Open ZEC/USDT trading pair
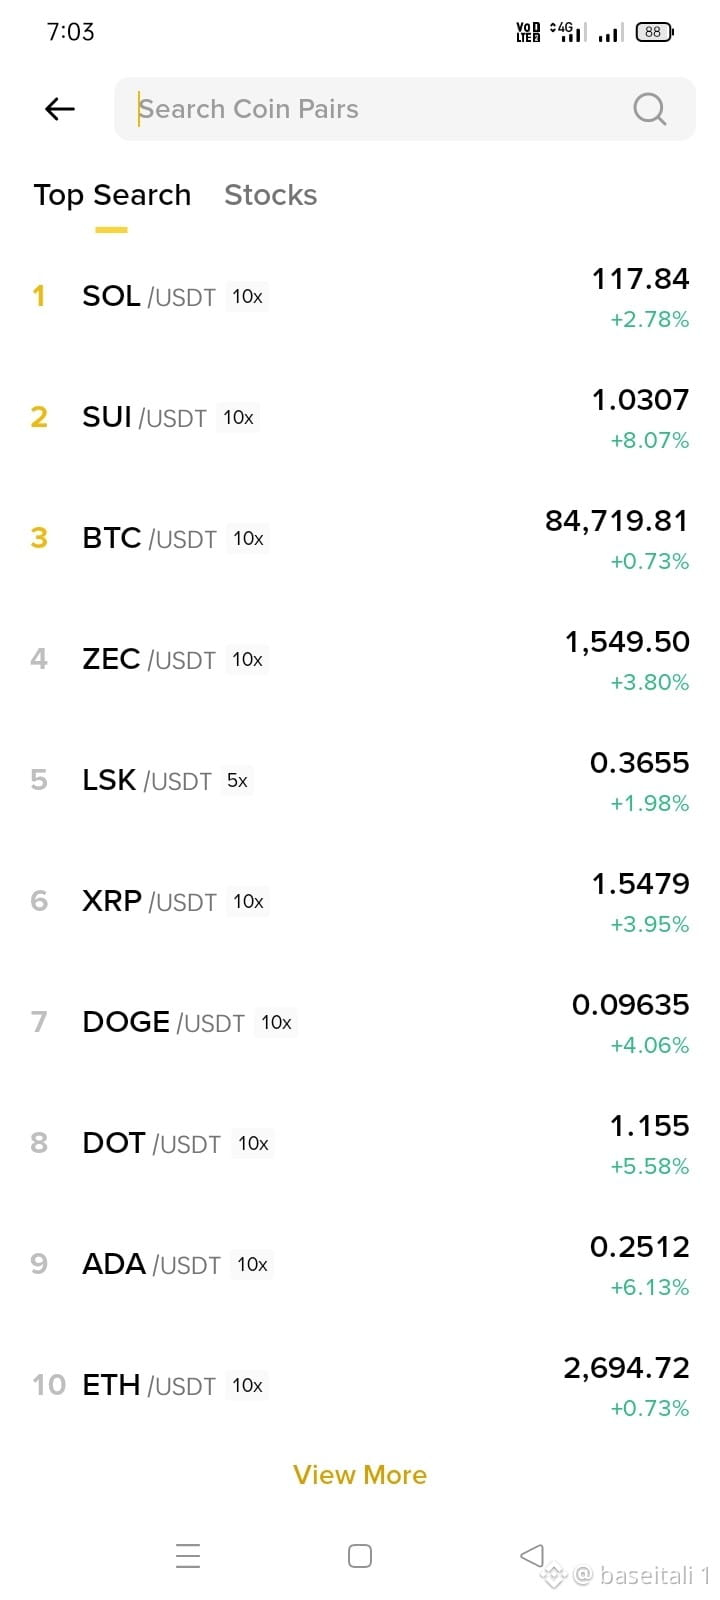 pyautogui.click(x=360, y=661)
